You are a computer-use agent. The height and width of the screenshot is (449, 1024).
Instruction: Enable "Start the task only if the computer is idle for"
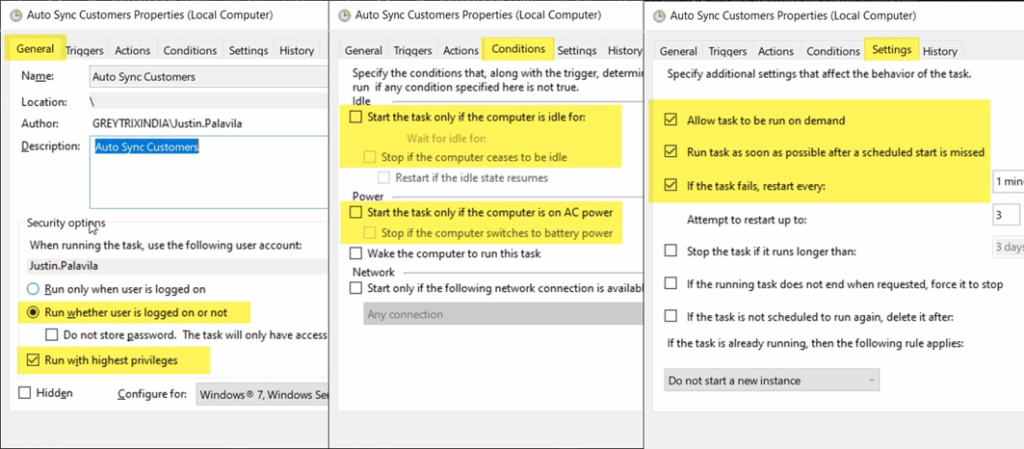click(357, 118)
